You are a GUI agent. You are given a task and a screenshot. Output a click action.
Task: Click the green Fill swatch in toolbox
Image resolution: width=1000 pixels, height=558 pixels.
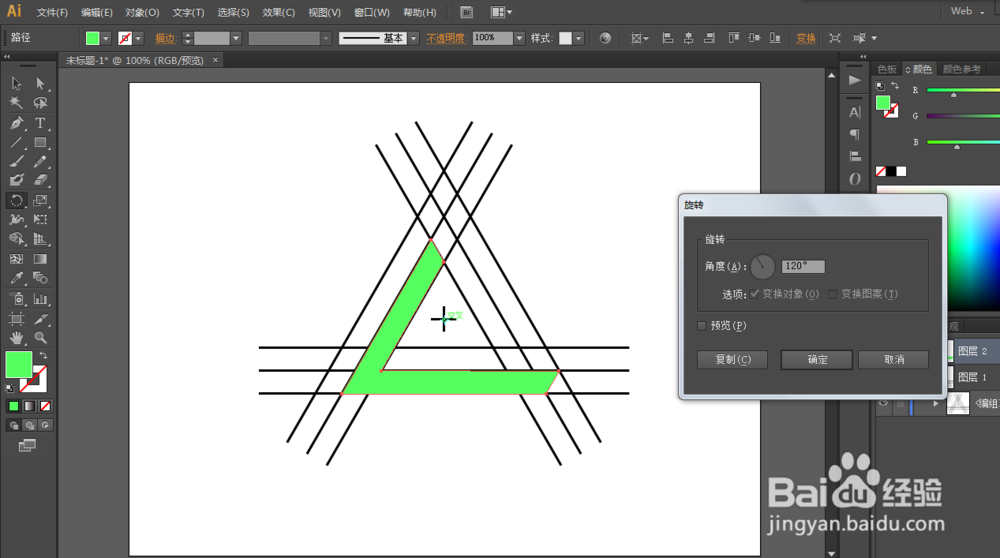click(18, 364)
